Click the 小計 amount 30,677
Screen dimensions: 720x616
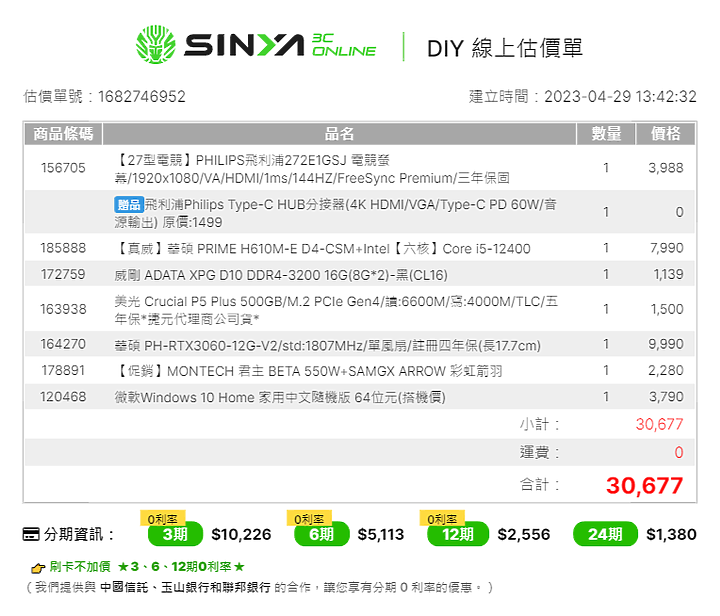pyautogui.click(x=659, y=424)
